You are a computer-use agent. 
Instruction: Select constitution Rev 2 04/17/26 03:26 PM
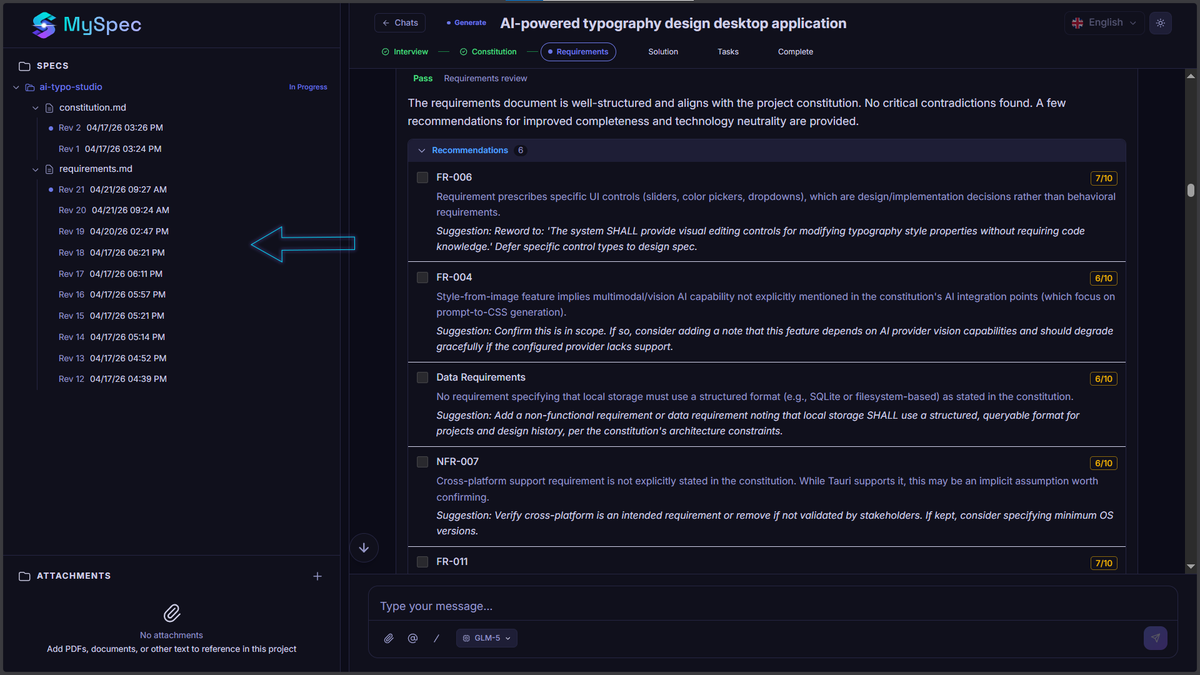click(110, 128)
